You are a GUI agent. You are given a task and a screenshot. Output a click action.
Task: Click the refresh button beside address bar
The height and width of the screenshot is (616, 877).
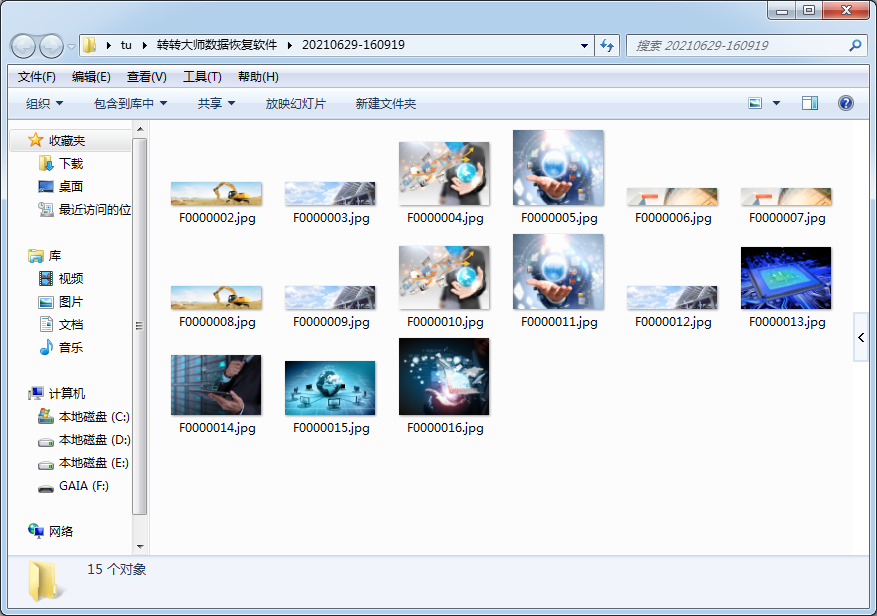607,46
